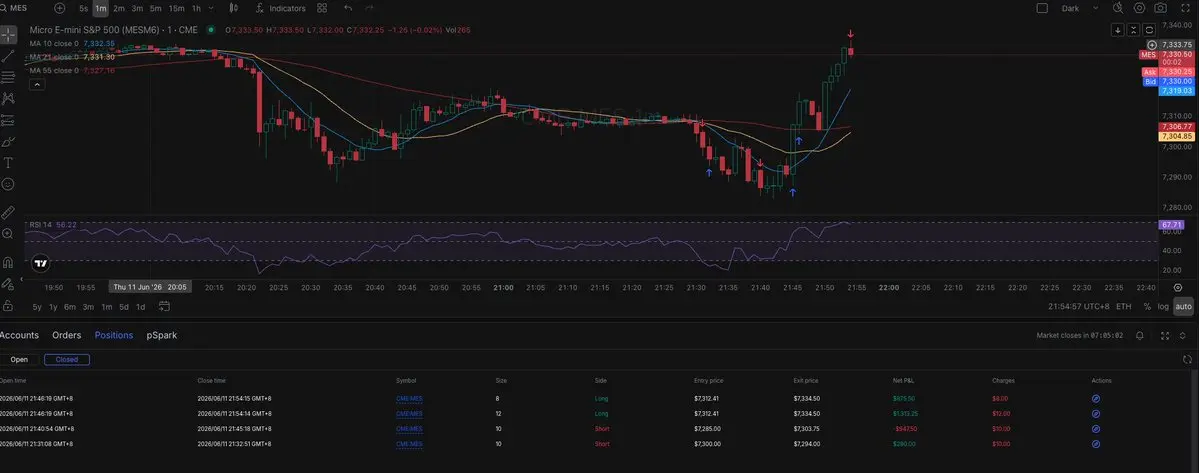Click the loop toggle button in chart corner

tap(1149, 30)
